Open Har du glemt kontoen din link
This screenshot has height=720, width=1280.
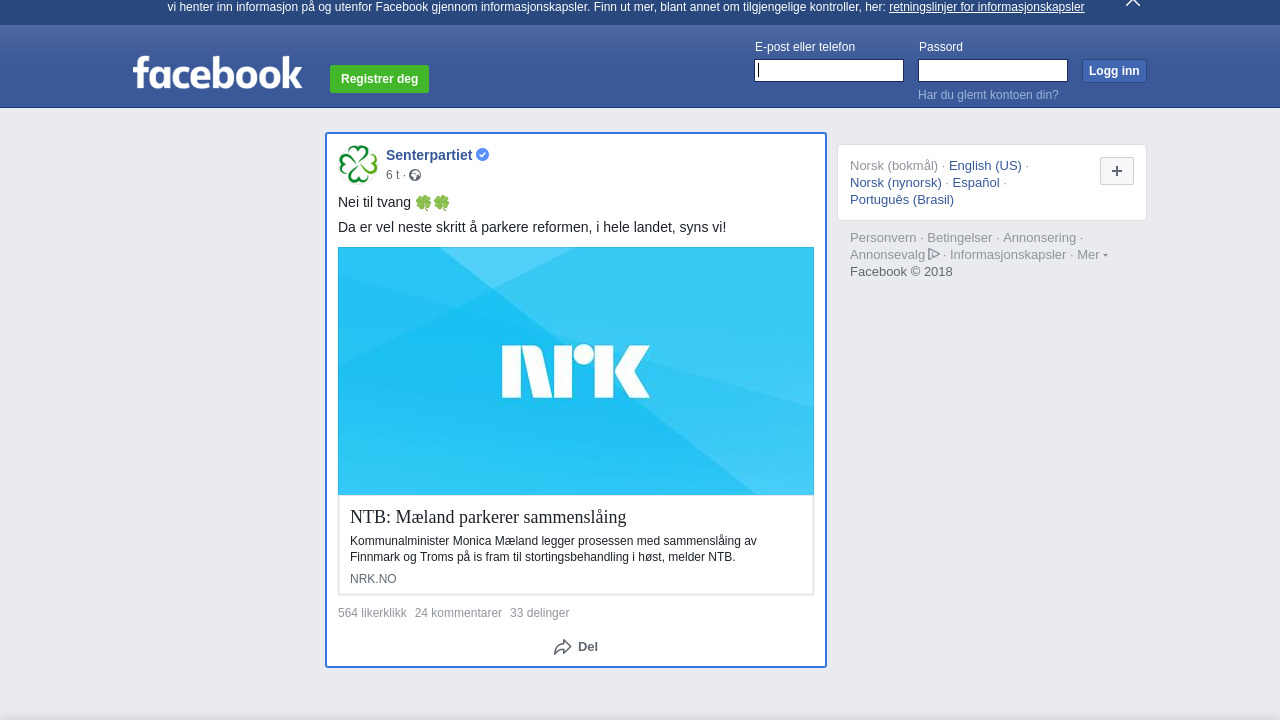[x=988, y=95]
